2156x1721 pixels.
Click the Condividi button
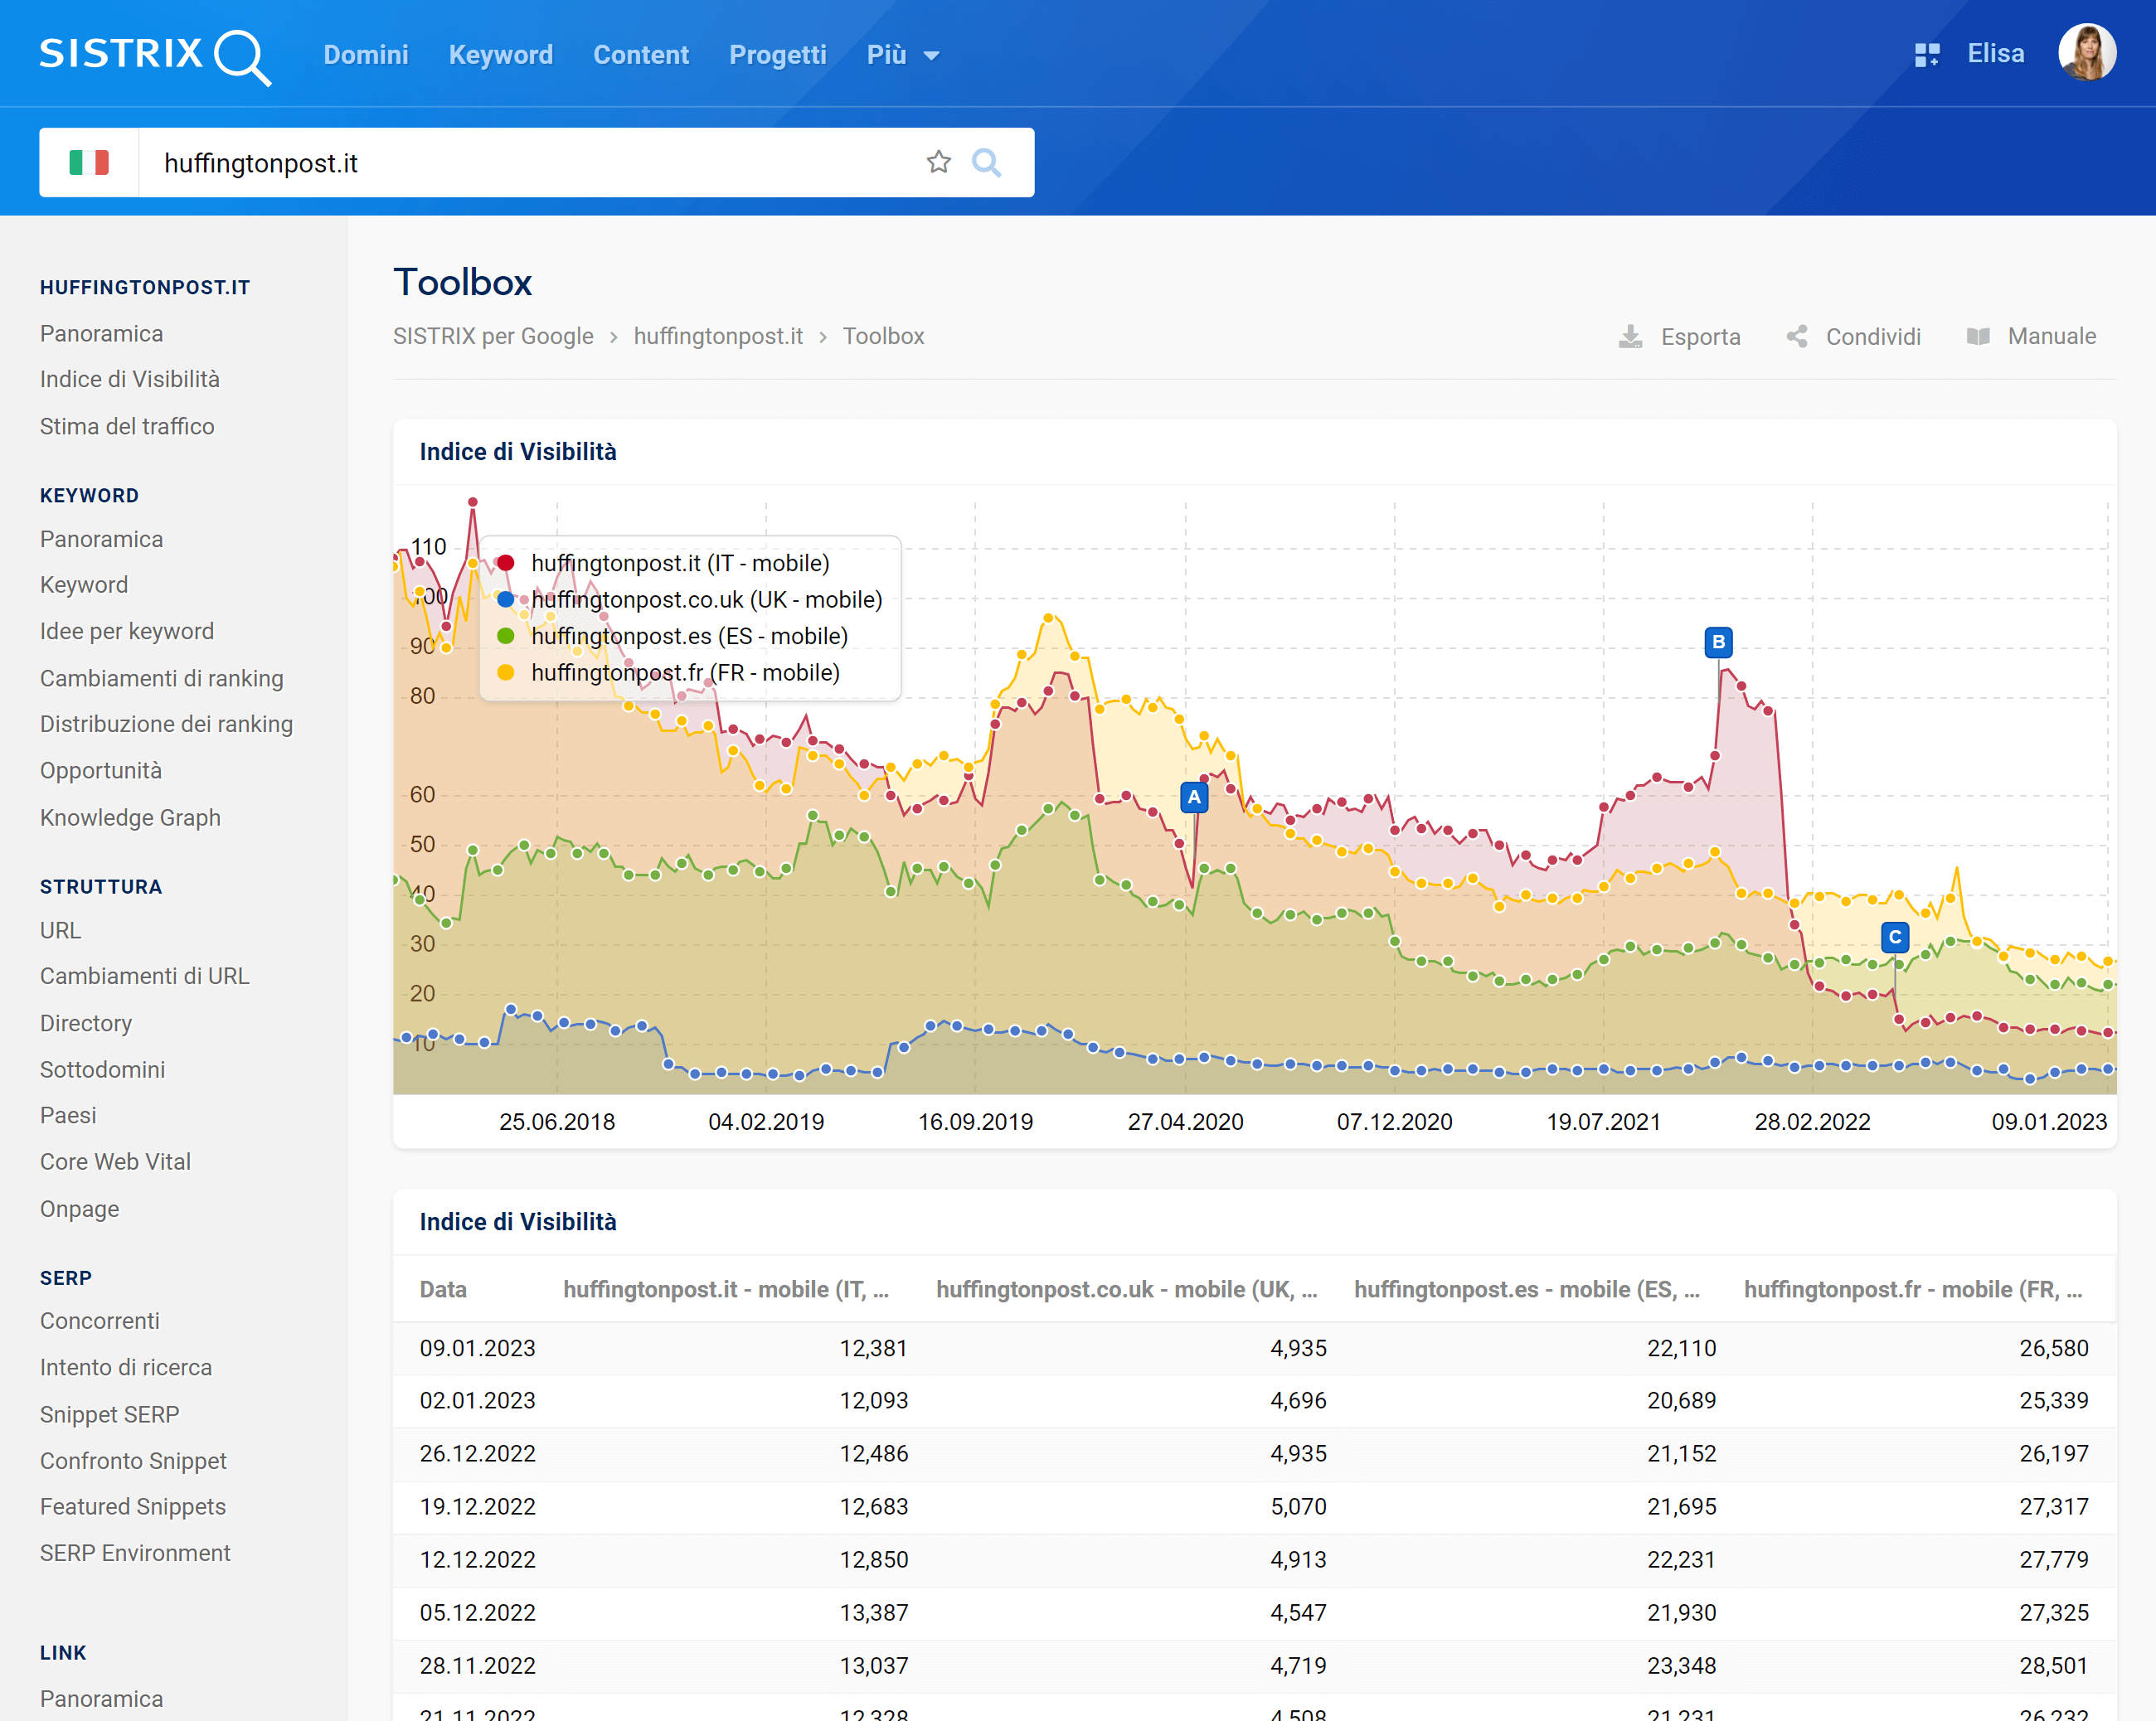coord(1853,336)
